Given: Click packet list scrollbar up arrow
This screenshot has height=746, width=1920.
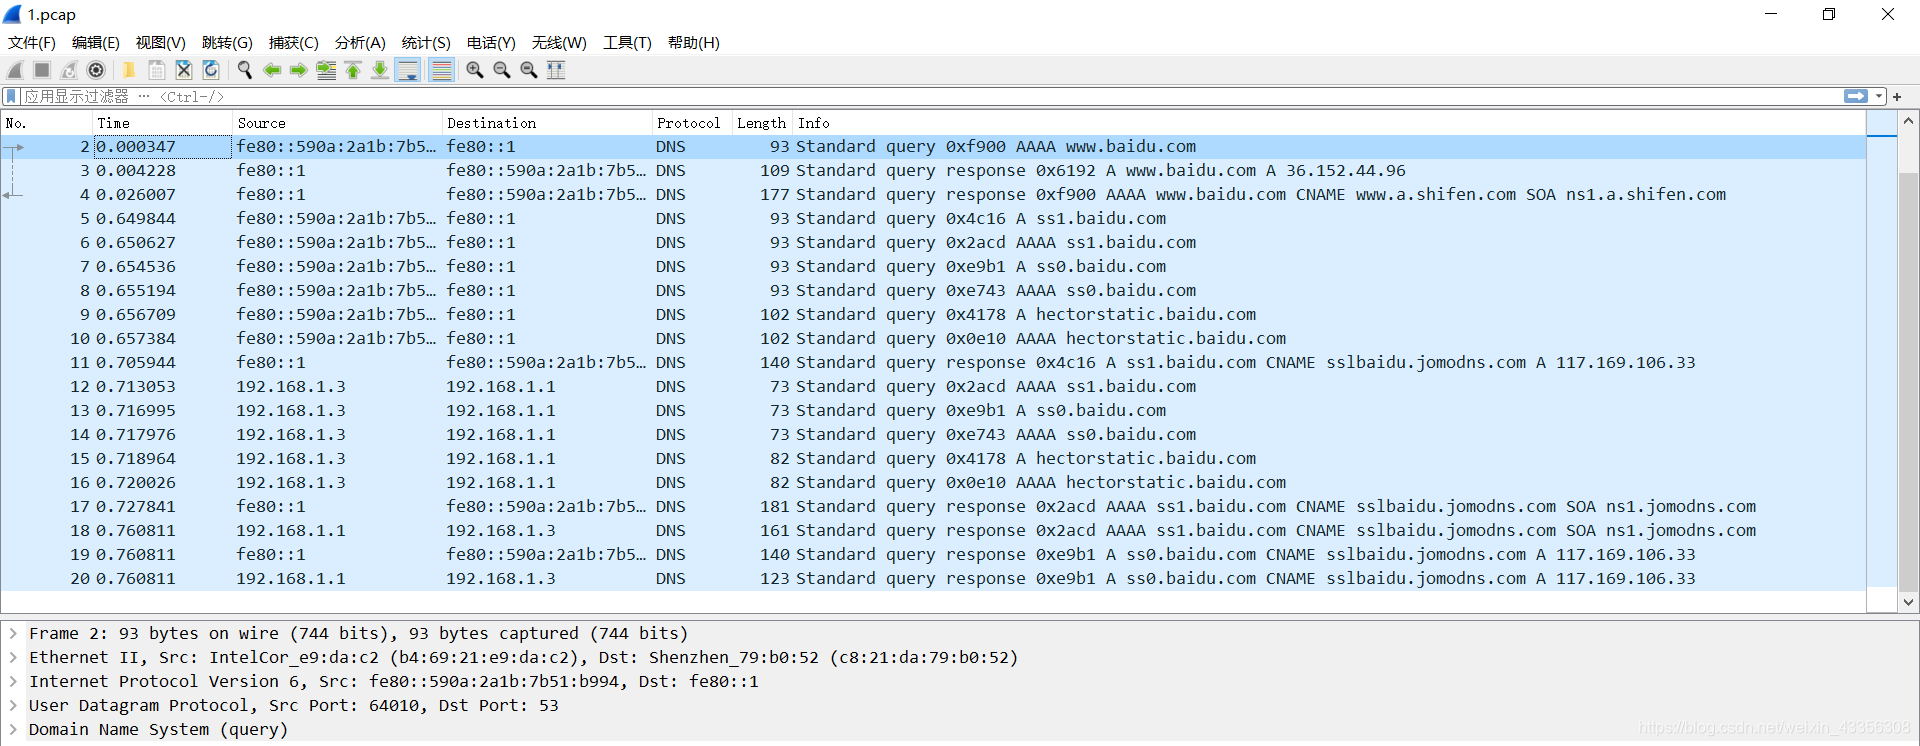Looking at the screenshot, I should pos(1908,121).
